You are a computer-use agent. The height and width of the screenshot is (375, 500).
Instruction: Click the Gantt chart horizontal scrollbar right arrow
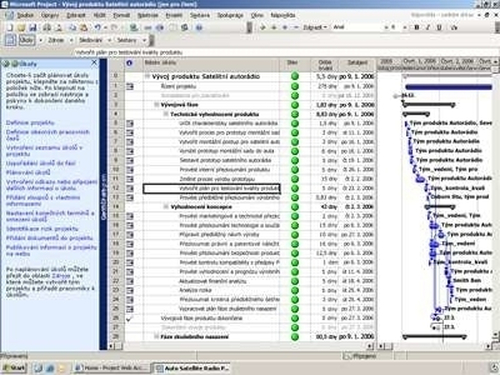[x=488, y=347]
